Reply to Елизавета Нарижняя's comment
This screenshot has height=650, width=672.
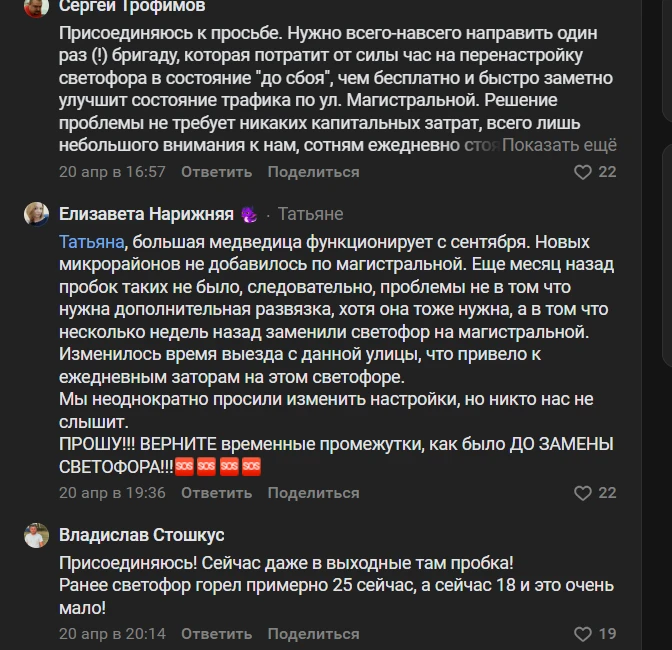click(x=217, y=493)
